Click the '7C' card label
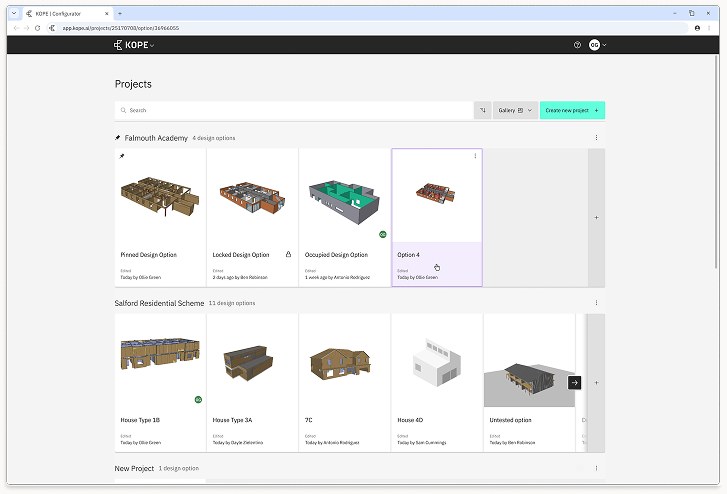The height and width of the screenshot is (494, 727). coord(308,420)
